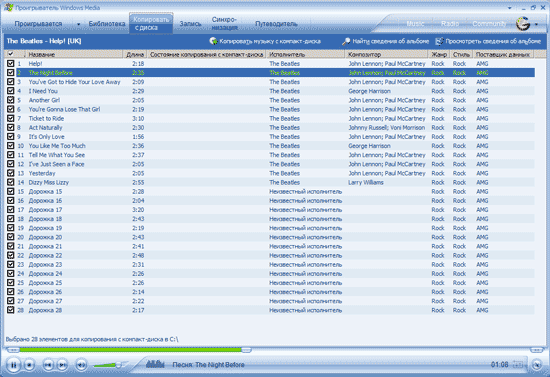
Task: Click Состояние копирования с компакт-диска header
Action: [x=207, y=54]
